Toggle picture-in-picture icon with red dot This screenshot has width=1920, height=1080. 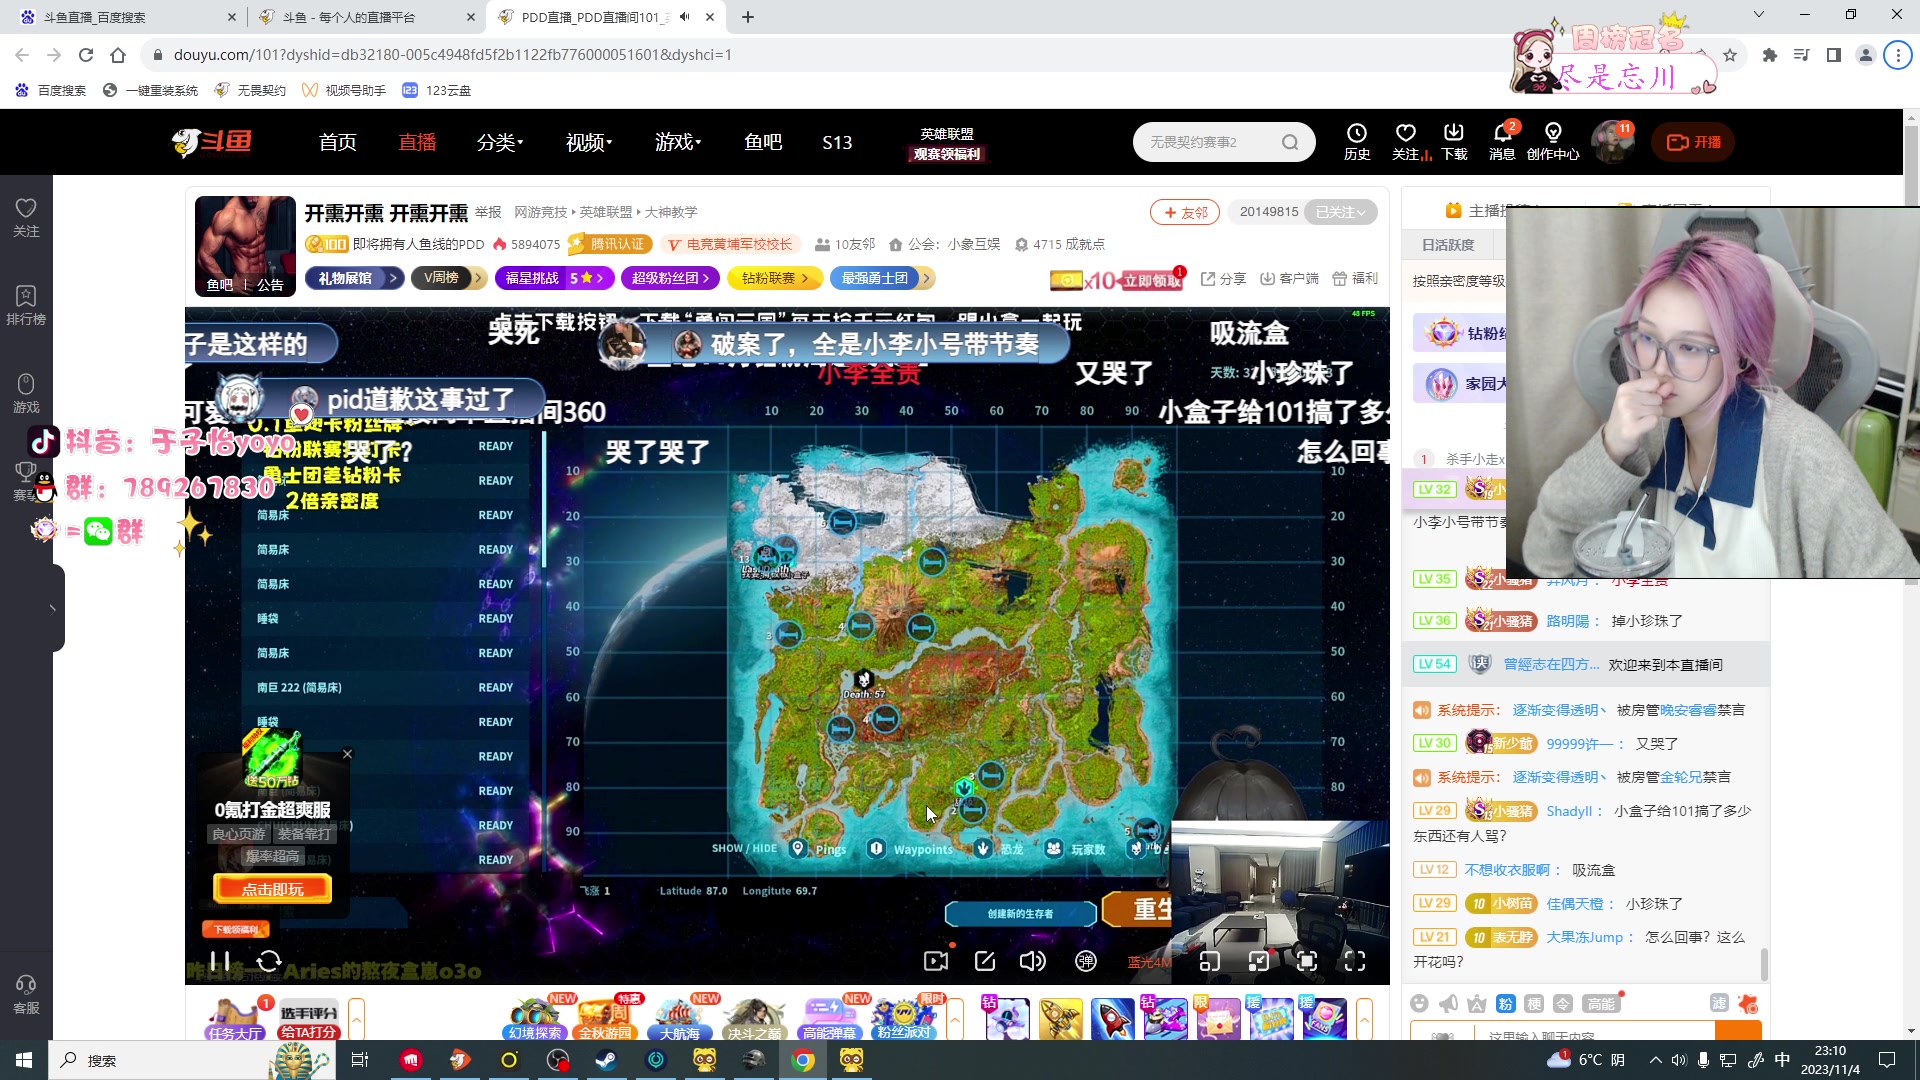[x=1259, y=961]
